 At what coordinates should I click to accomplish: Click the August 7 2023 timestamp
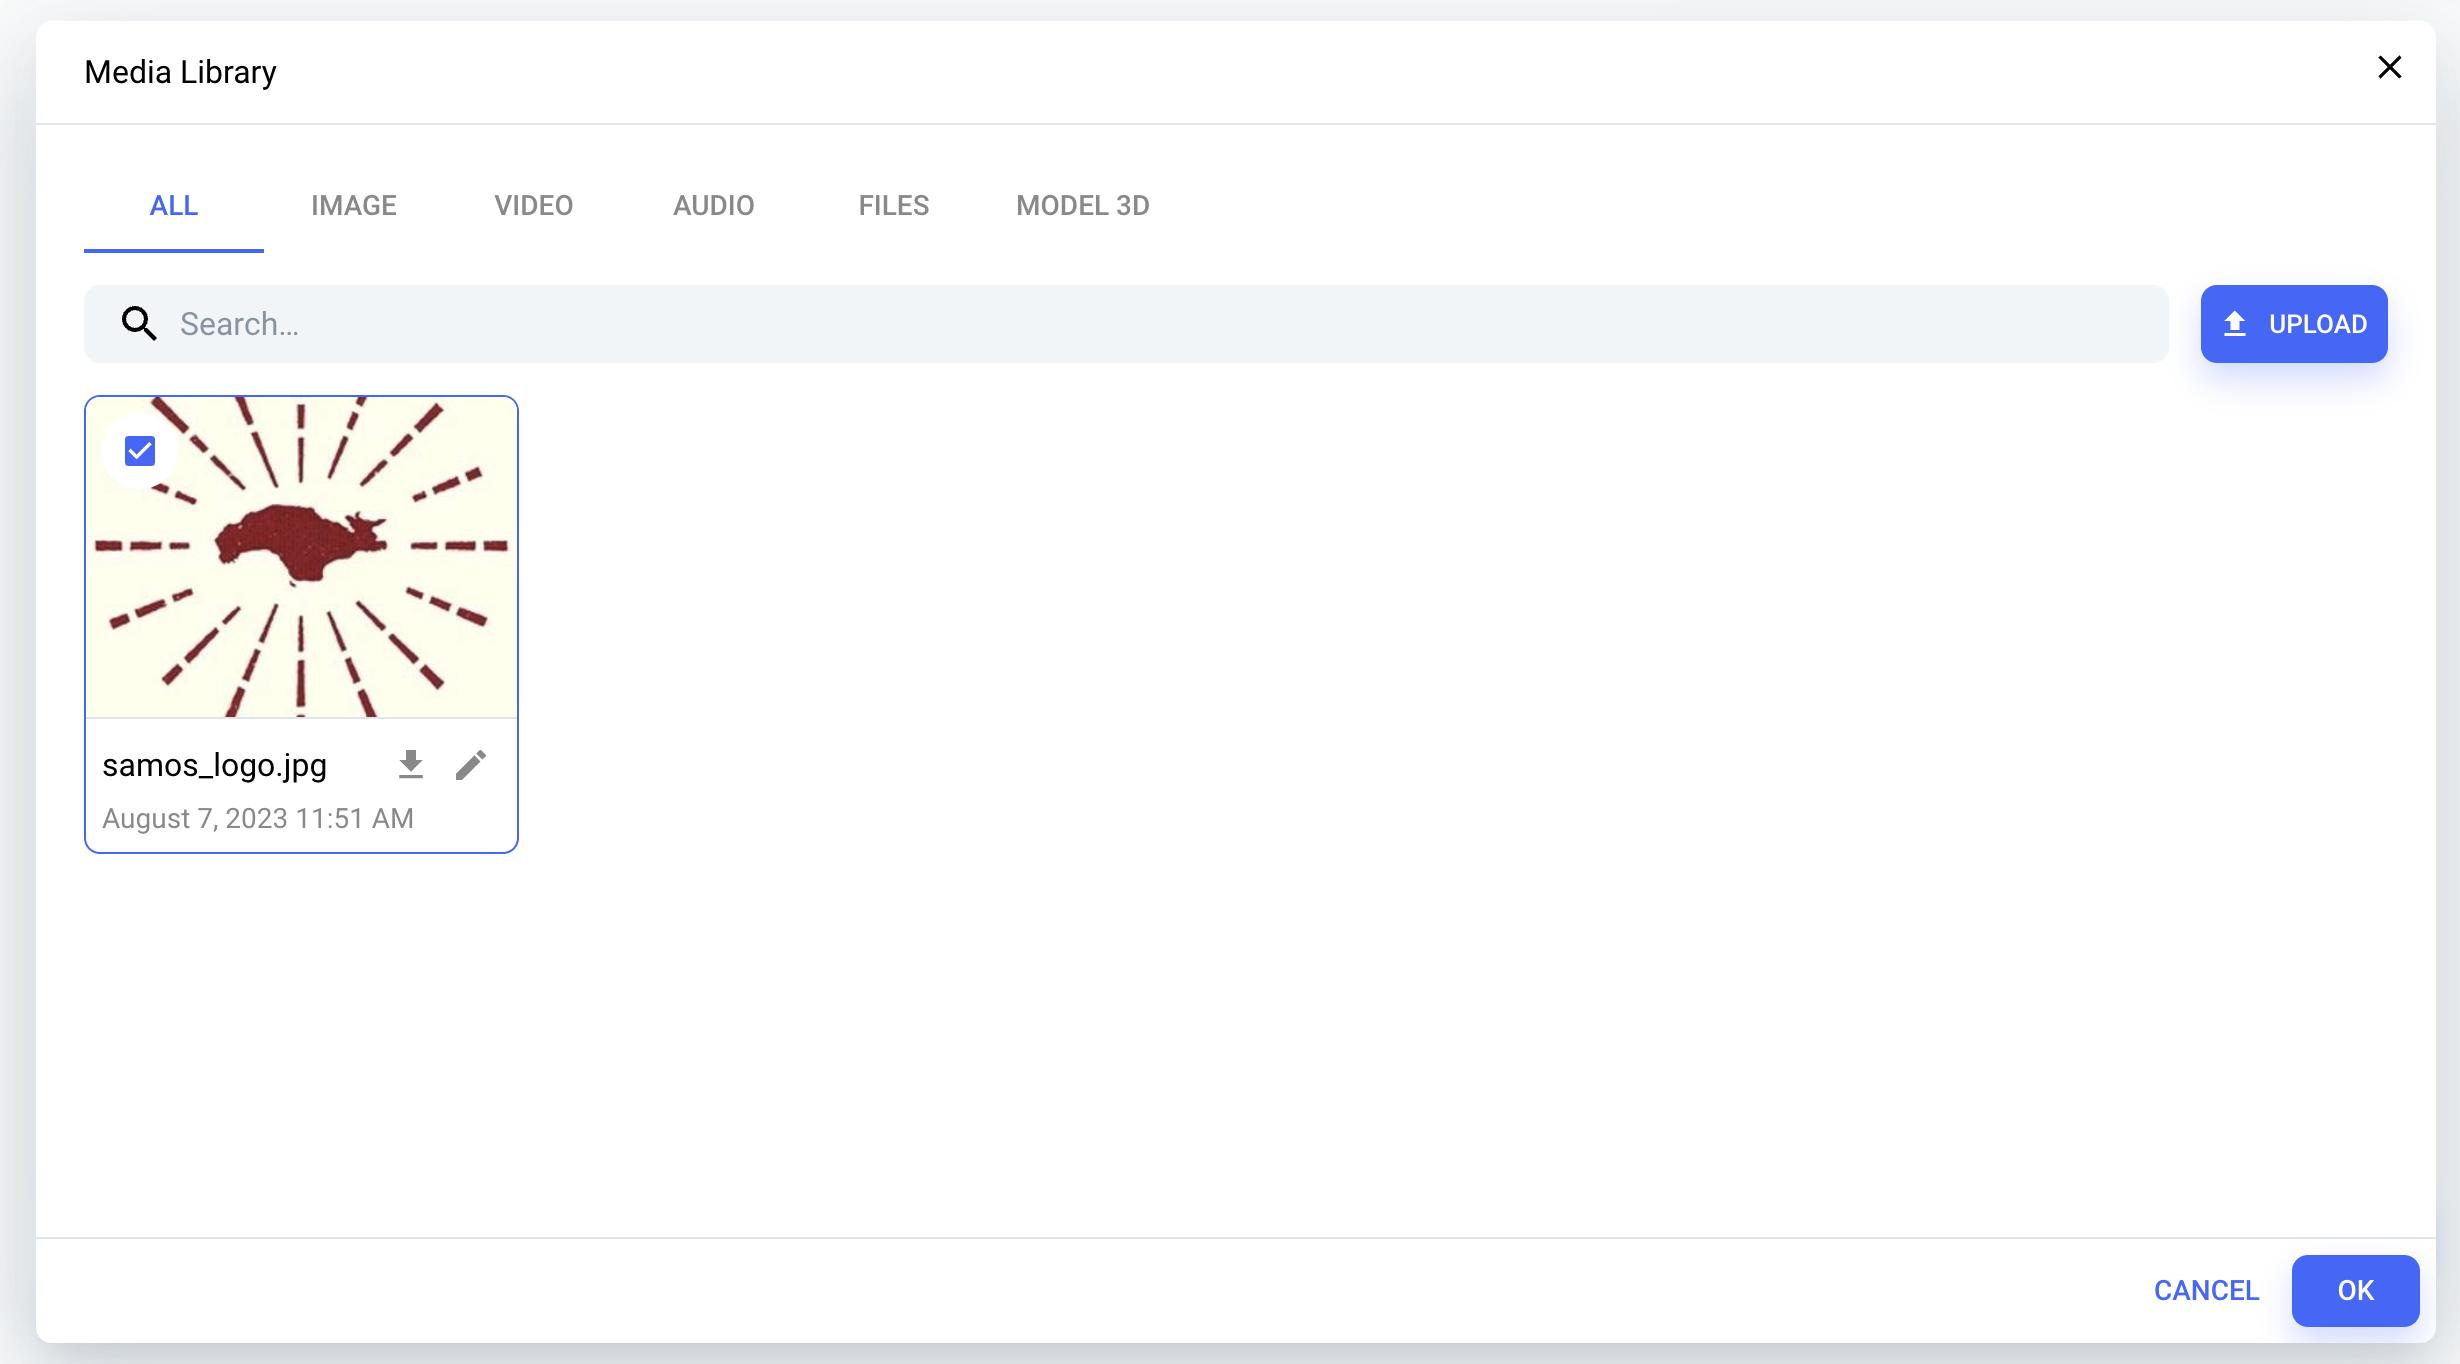click(x=258, y=818)
